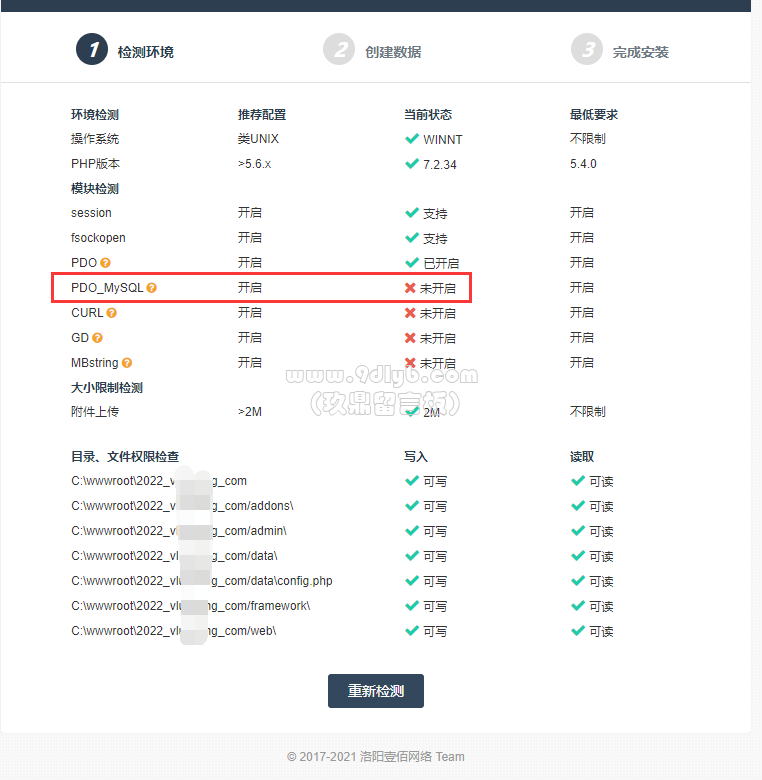Click red X status icon for GD
Viewport: 762px width, 780px height.
410,338
